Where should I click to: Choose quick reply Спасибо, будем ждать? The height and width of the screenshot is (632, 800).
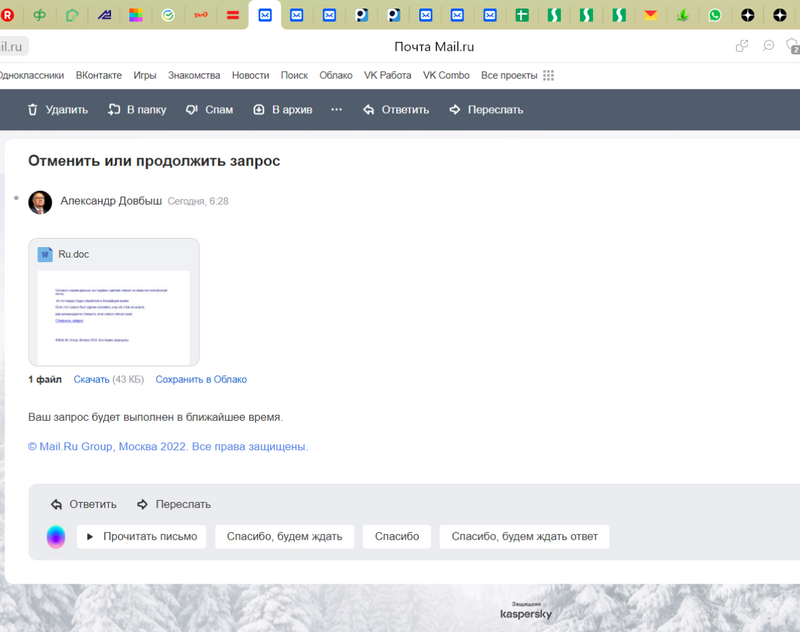tap(285, 537)
